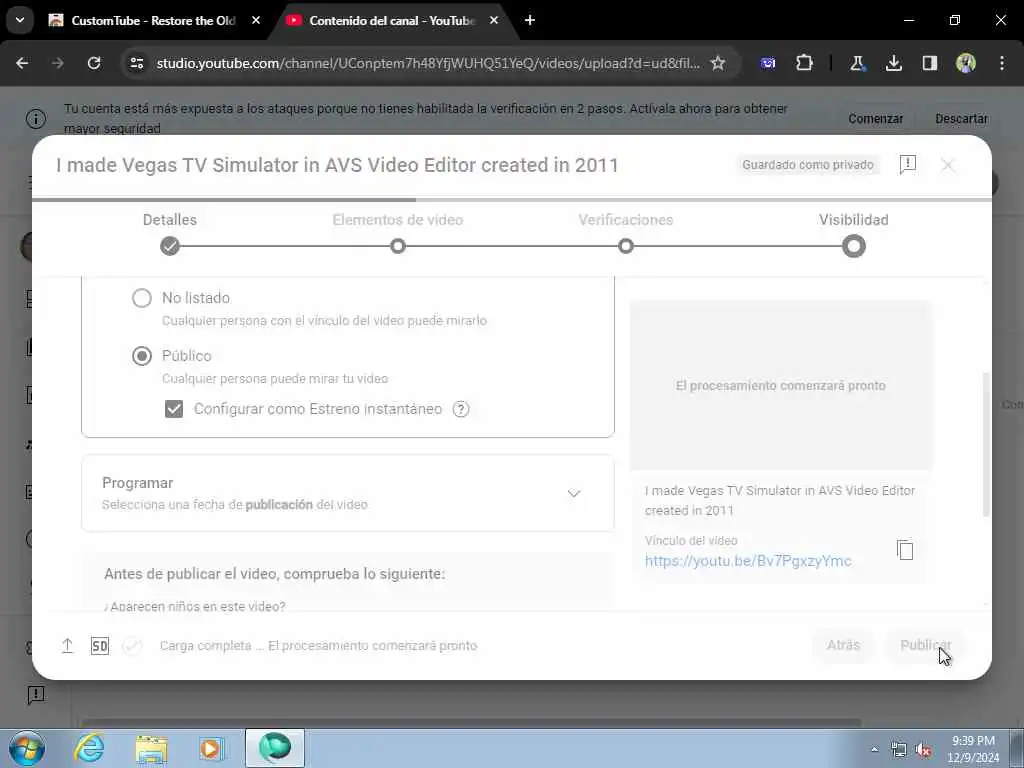The image size is (1024, 768).
Task: Switch to the Contenido del canal tab
Action: pyautogui.click(x=392, y=20)
